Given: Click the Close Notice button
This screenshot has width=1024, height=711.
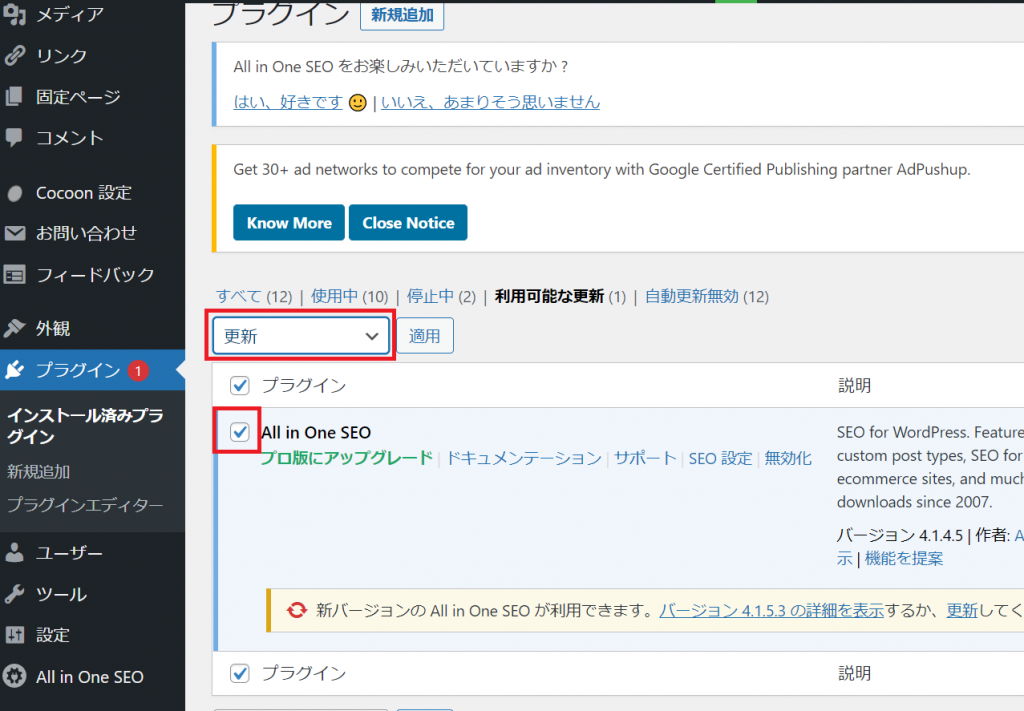Looking at the screenshot, I should click(x=408, y=223).
